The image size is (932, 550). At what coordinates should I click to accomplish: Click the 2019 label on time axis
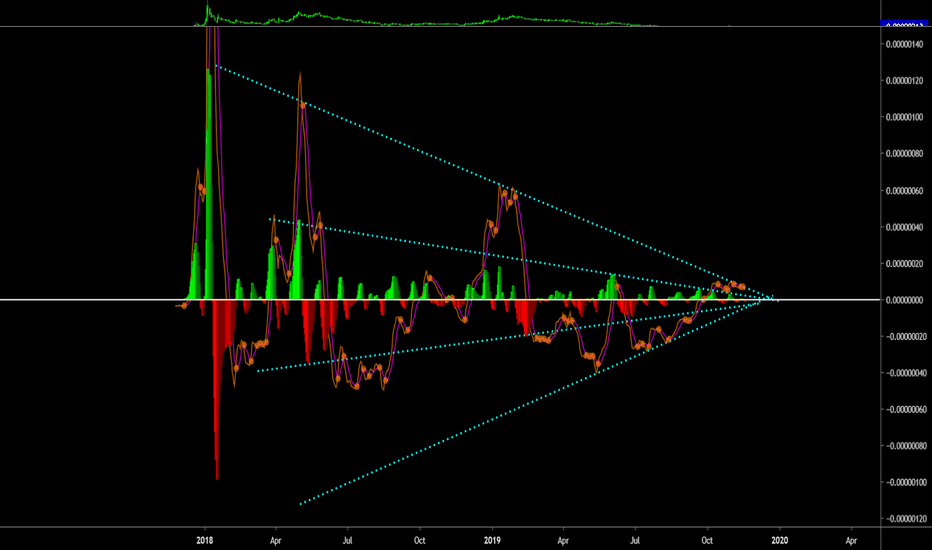[492, 540]
